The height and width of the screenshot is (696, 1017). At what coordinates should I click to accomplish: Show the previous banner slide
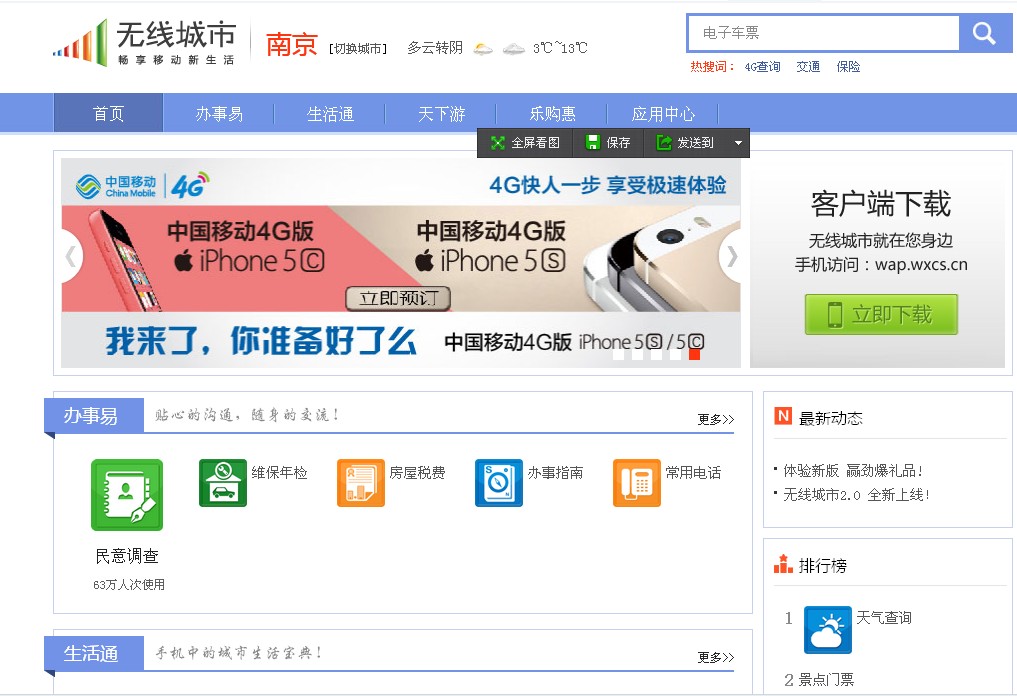71,256
